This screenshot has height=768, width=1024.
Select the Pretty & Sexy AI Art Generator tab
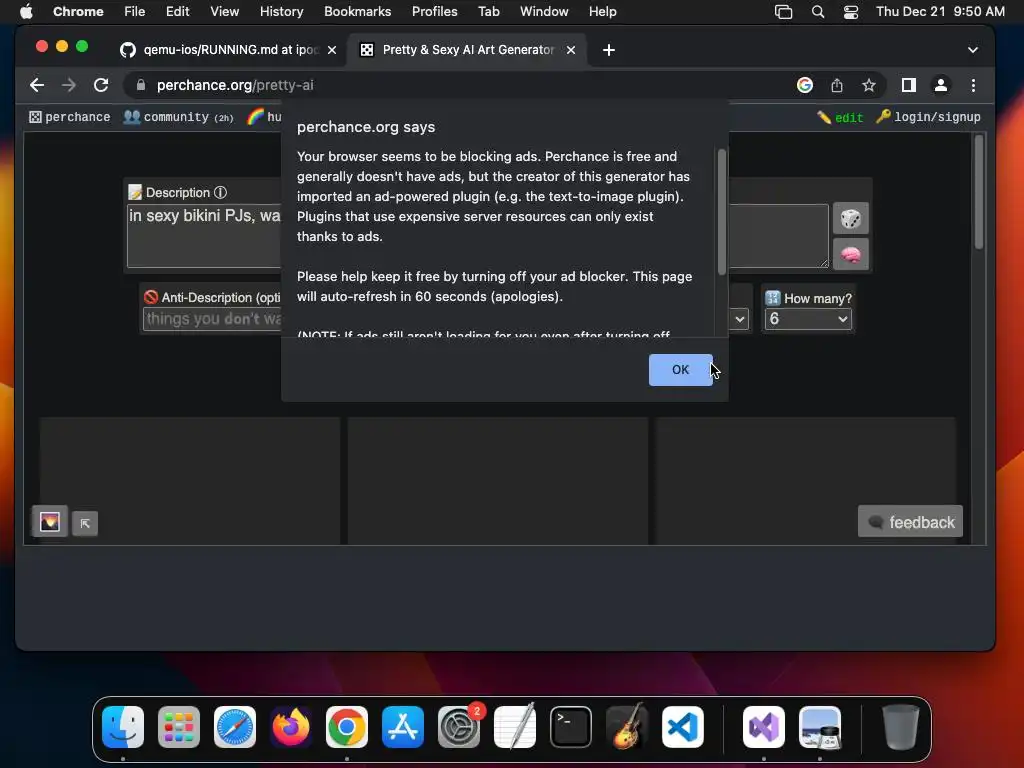click(x=468, y=50)
